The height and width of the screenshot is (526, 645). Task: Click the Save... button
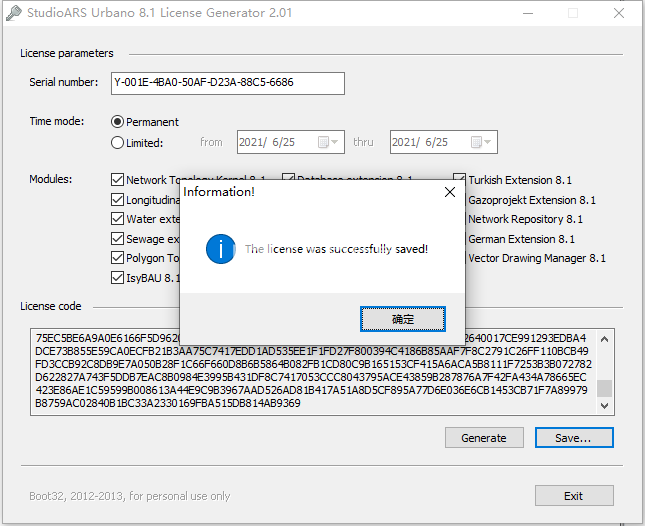[x=574, y=438]
